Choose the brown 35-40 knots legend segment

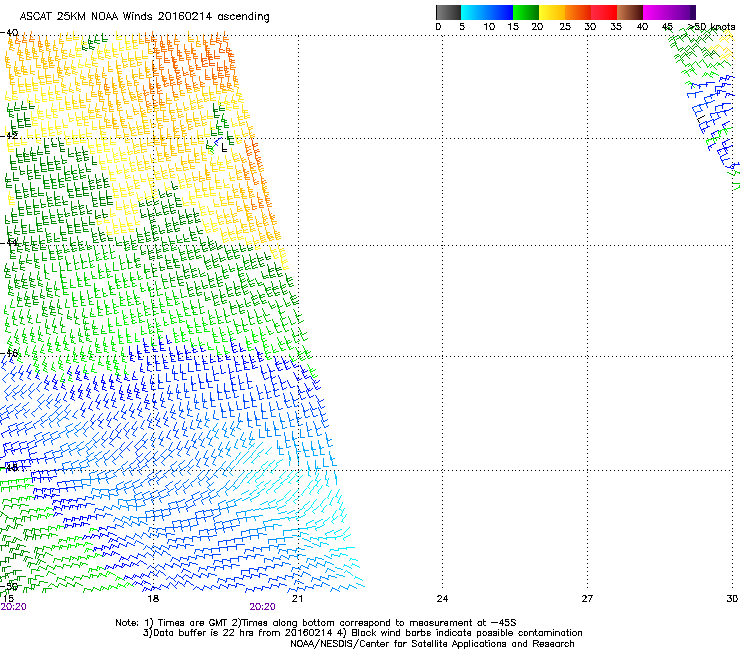630,12
